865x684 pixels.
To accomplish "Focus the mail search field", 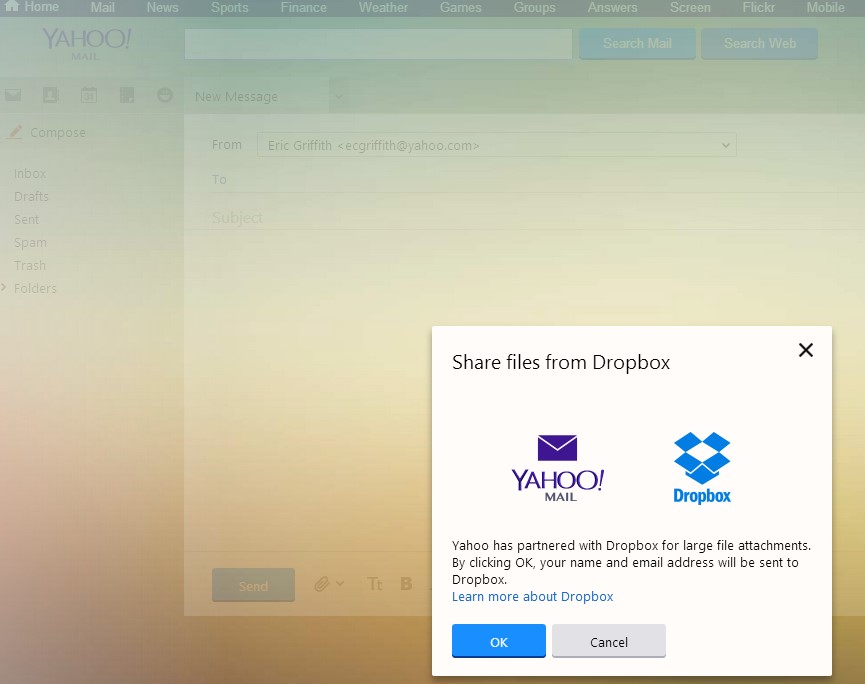I will 378,44.
